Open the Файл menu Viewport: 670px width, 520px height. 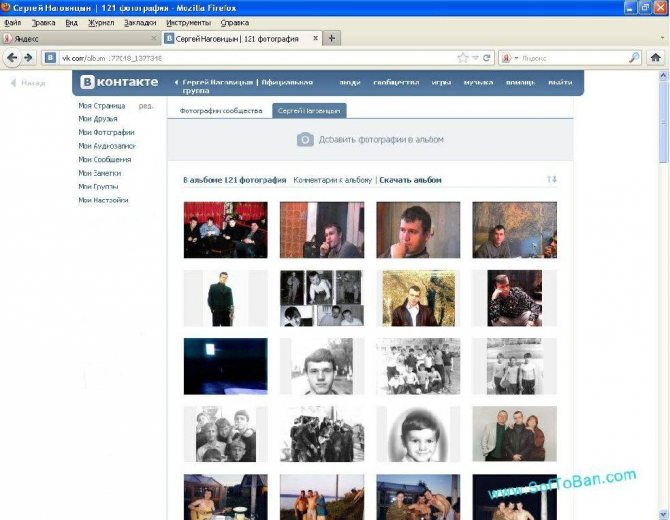tap(13, 23)
